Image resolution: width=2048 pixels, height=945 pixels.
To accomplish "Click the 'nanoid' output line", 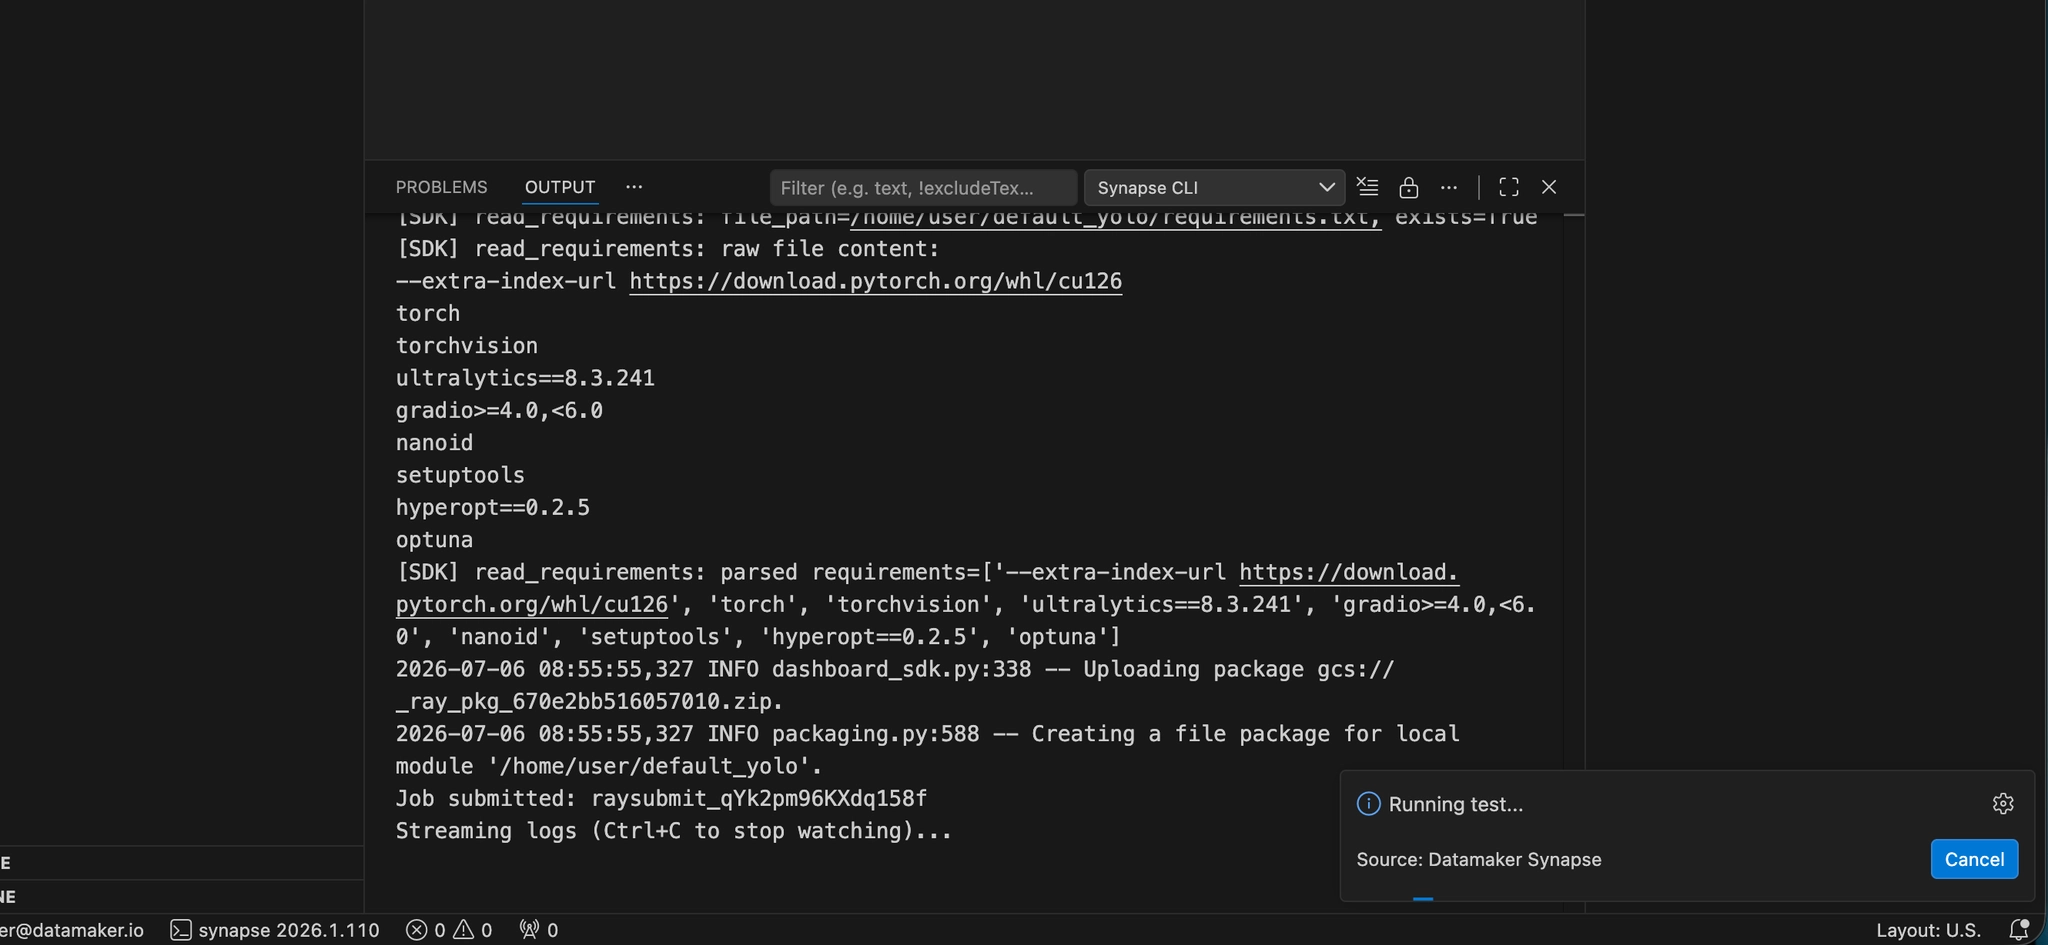I will (434, 442).
